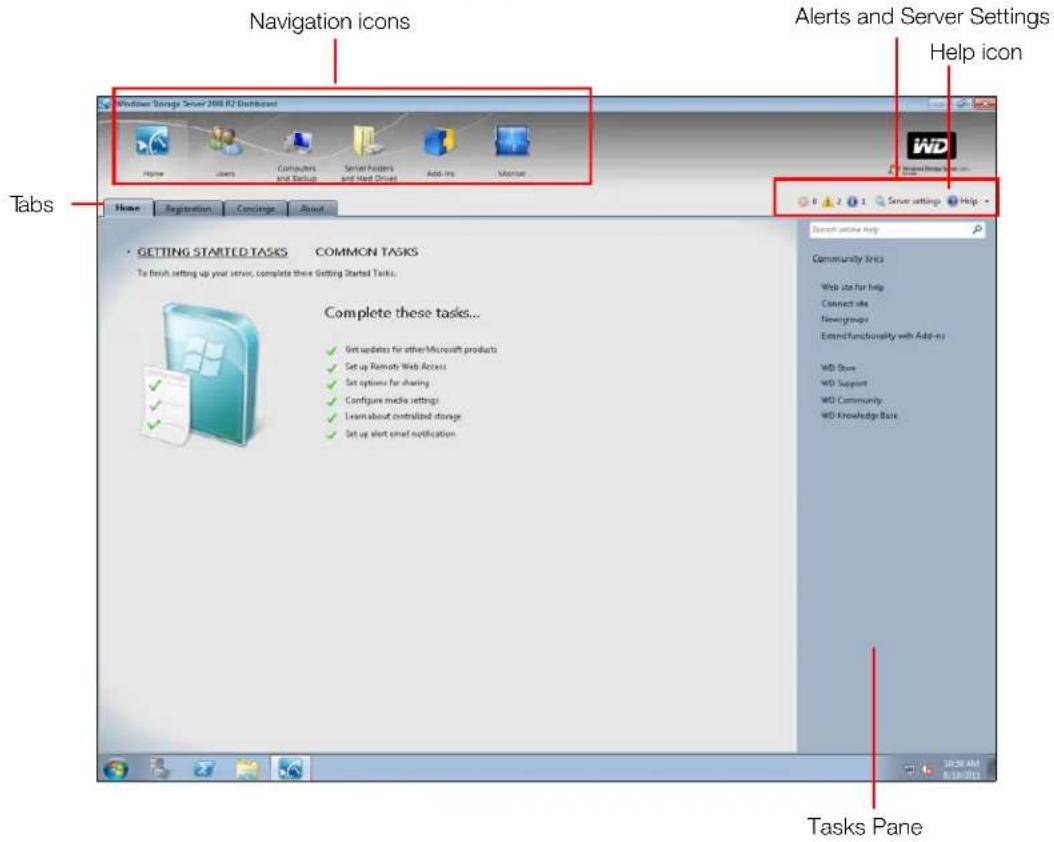Expand the Help dropdown arrow
Screen dimensions: 1054x842
tap(986, 202)
